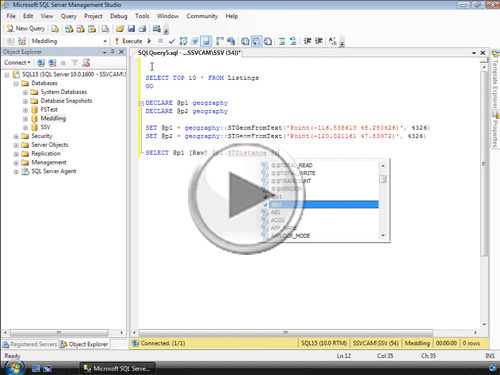Expand the Security folder node
Image resolution: width=500 pixels, height=375 pixels.
click(x=16, y=136)
